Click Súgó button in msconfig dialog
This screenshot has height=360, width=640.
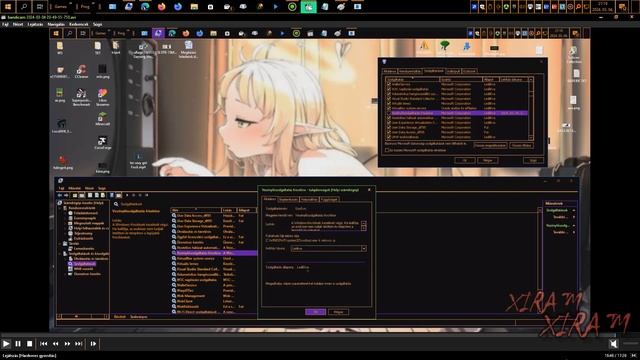click(x=533, y=160)
